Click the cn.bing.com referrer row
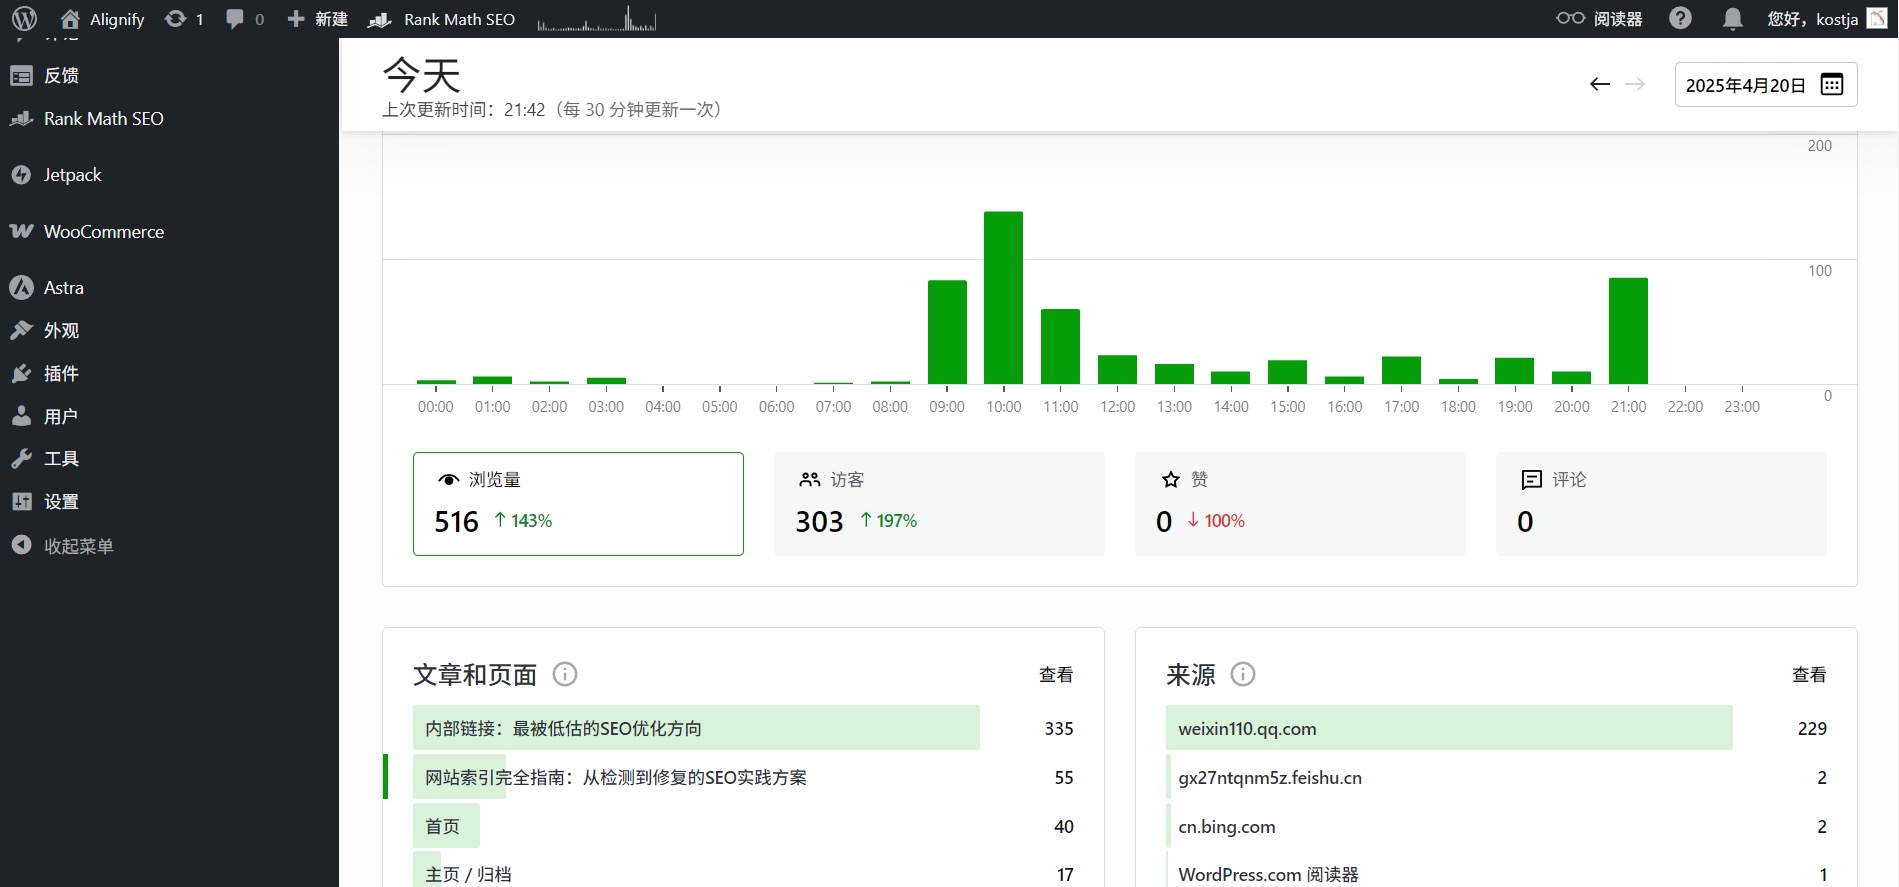Viewport: 1899px width, 887px height. (1496, 826)
